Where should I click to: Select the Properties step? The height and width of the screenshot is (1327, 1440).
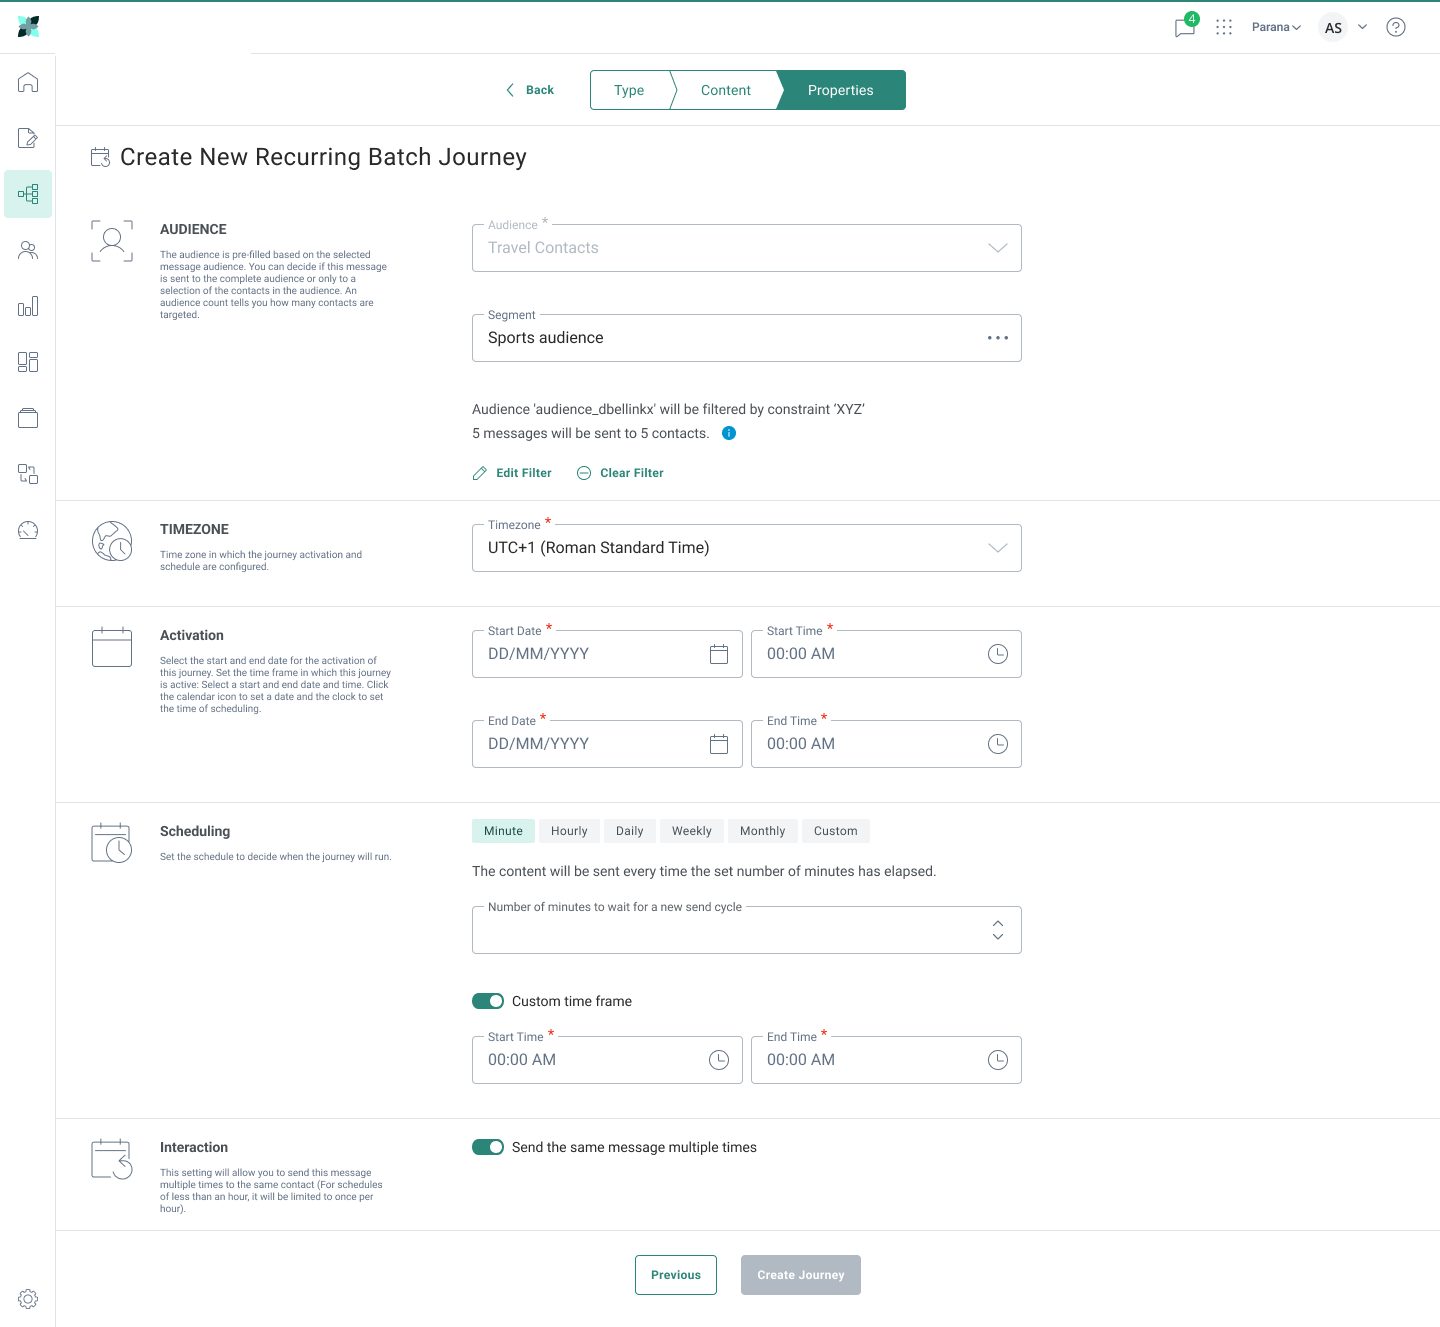pyautogui.click(x=841, y=90)
